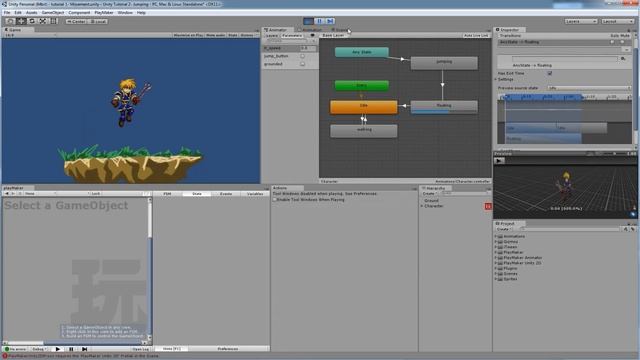Open the GameObject menu
Image resolution: width=640 pixels, height=360 pixels.
[53, 13]
